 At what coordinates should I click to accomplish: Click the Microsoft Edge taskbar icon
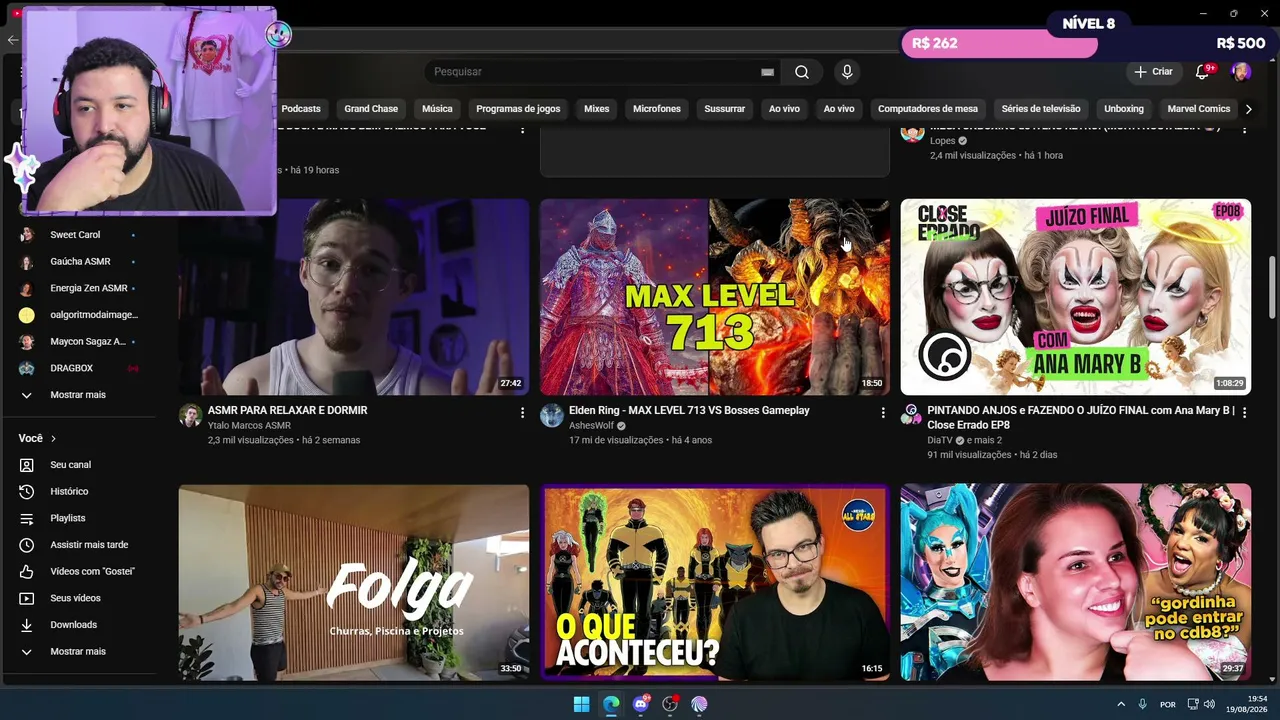611,704
